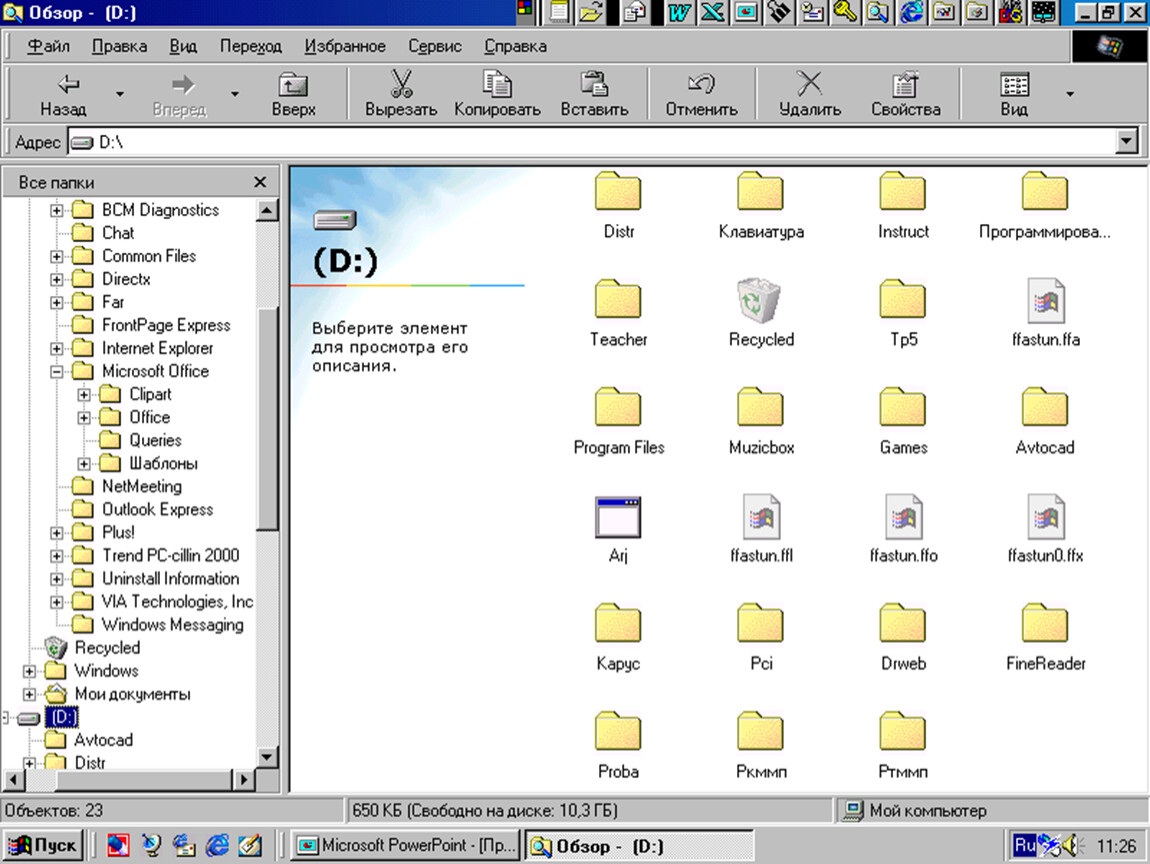This screenshot has width=1150, height=864.
Task: Click the Вставить (Paste) toolbar icon
Action: (594, 84)
